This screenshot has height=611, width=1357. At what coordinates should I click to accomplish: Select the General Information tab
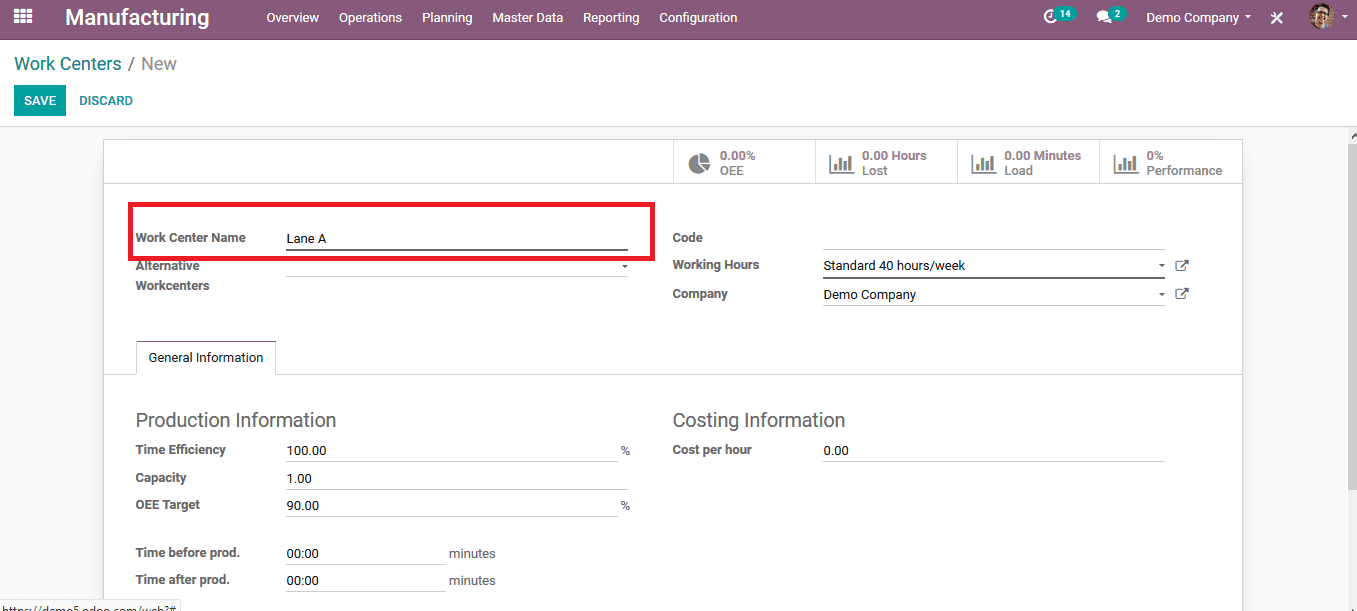tap(206, 358)
